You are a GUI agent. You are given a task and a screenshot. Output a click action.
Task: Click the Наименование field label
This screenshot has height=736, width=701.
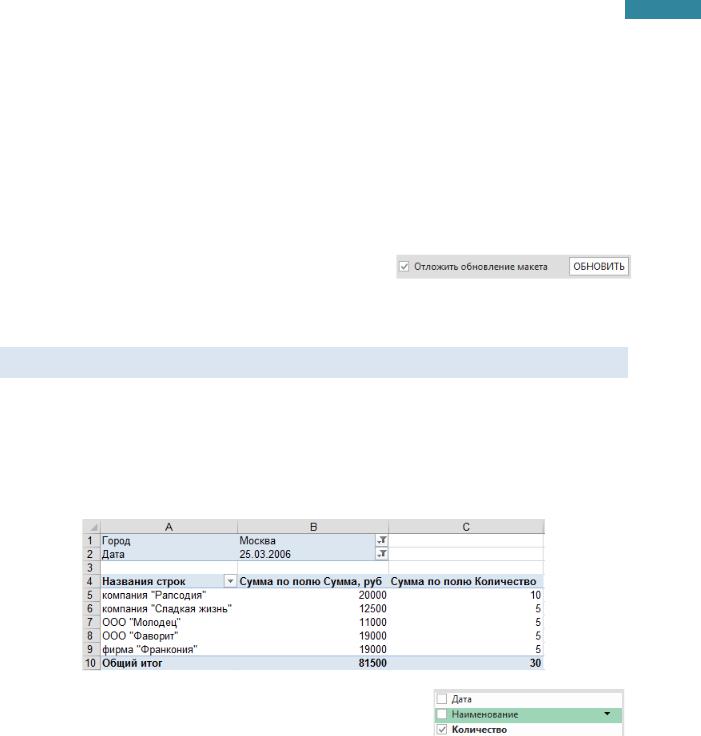[x=485, y=714]
